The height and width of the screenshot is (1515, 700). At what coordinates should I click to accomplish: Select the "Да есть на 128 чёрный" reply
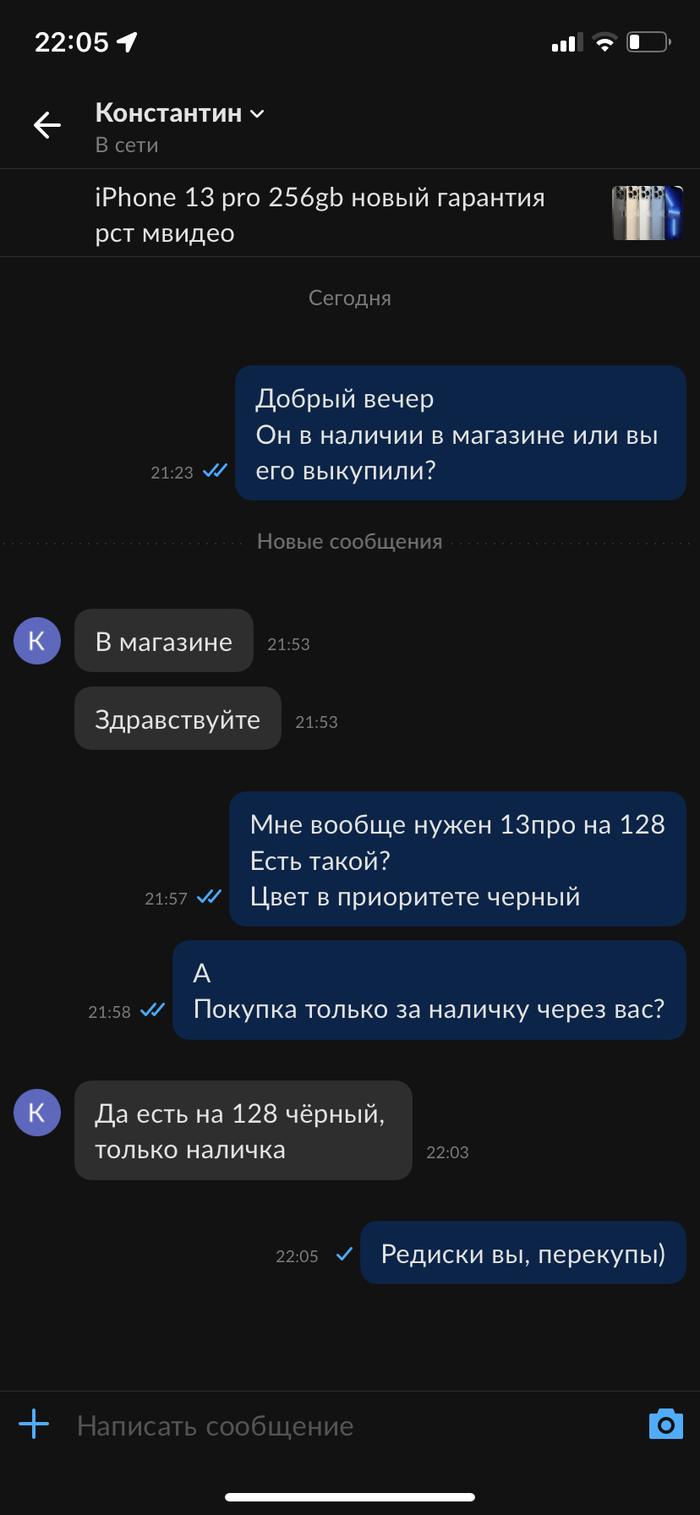[x=243, y=1130]
